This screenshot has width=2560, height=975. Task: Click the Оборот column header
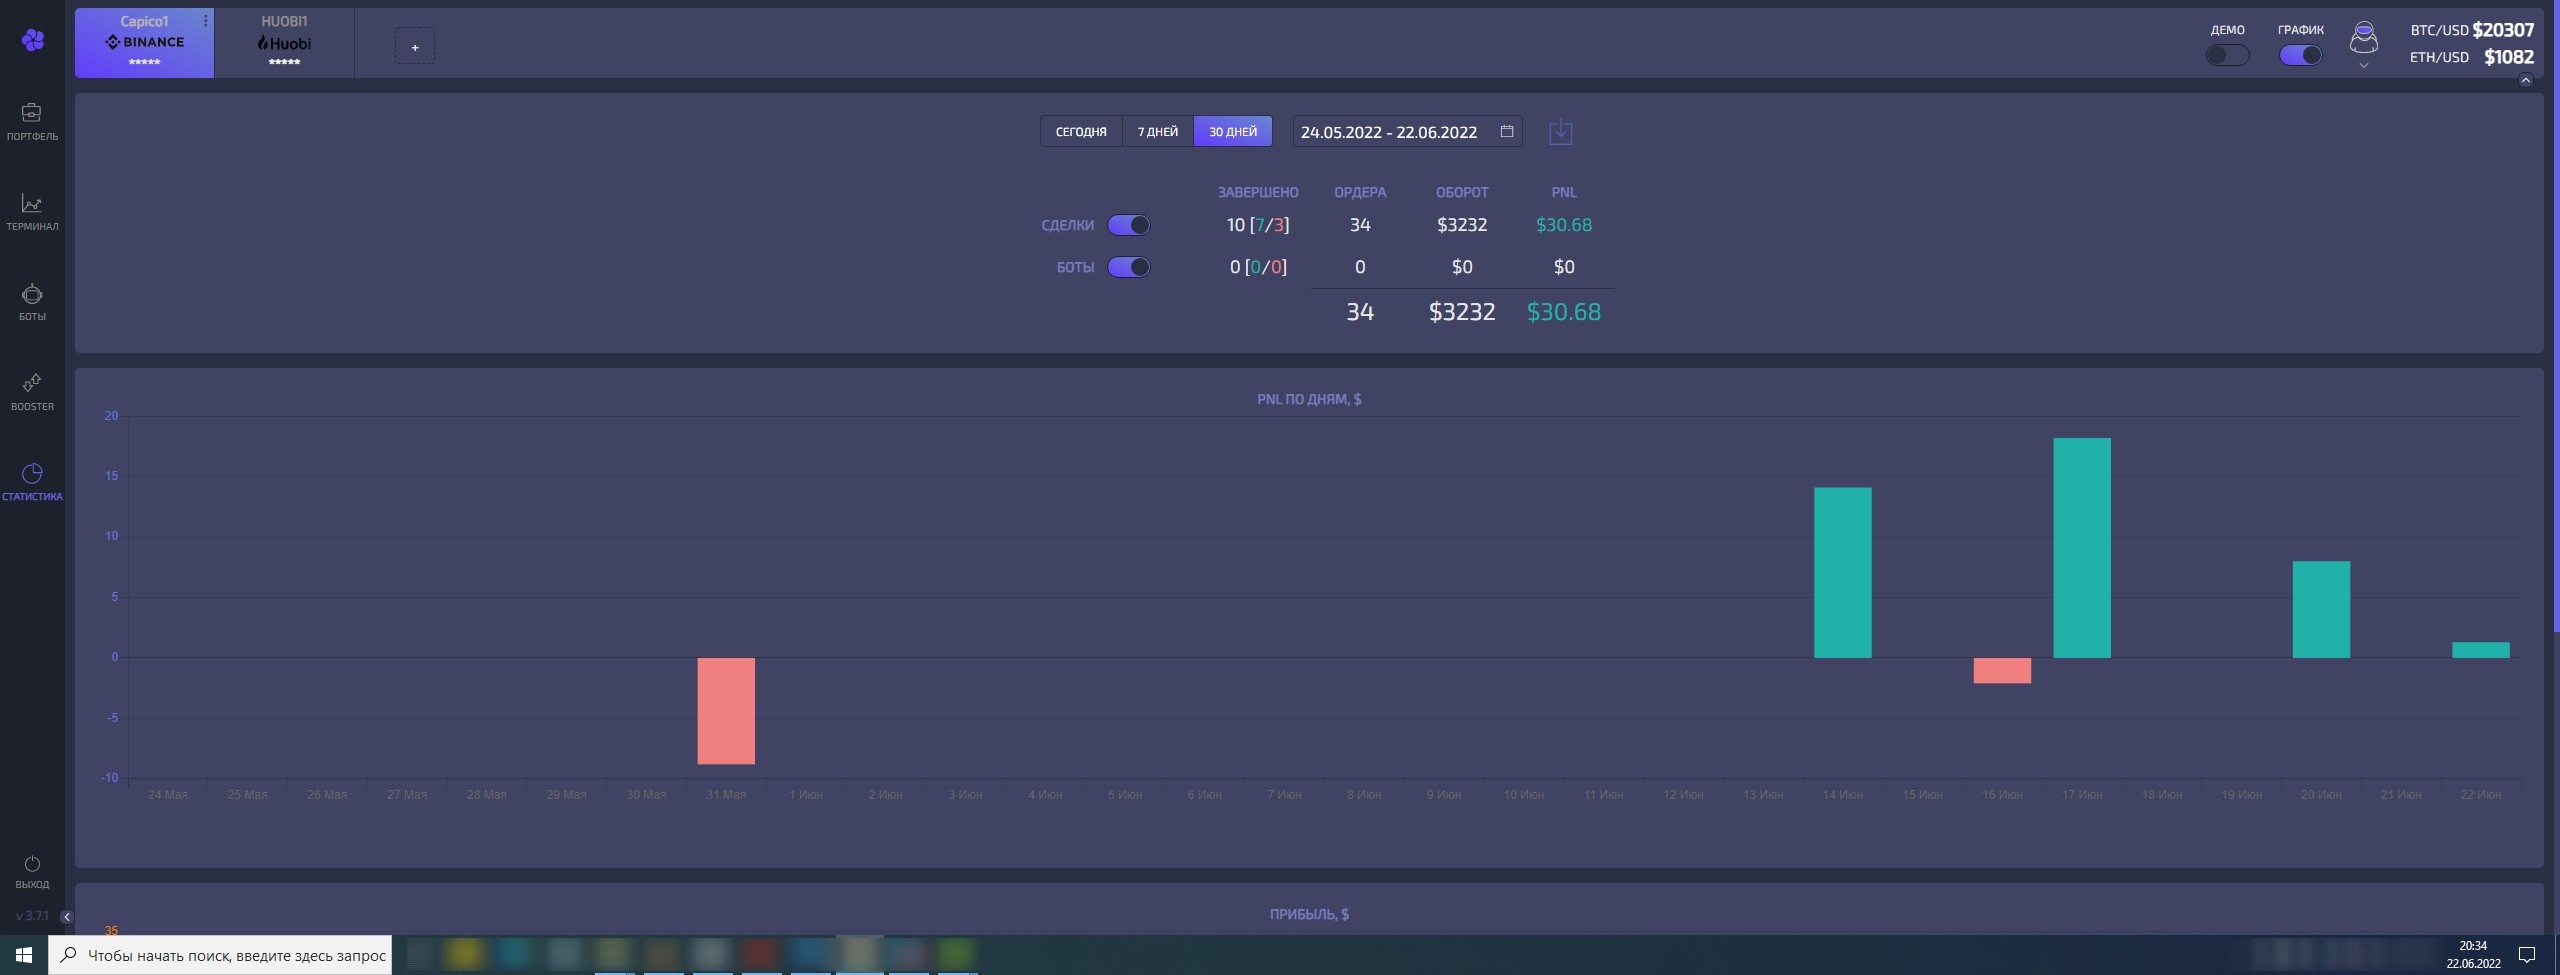pyautogui.click(x=1462, y=192)
